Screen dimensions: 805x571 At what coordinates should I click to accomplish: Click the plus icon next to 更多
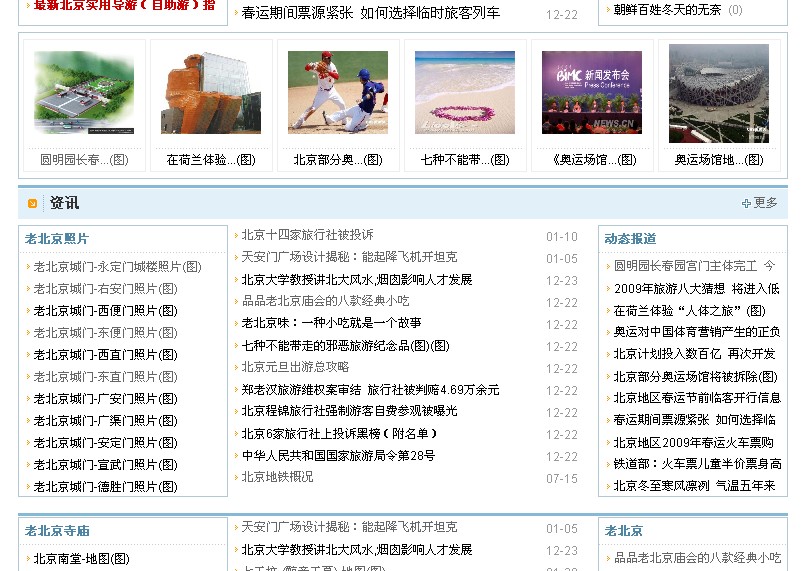click(746, 203)
